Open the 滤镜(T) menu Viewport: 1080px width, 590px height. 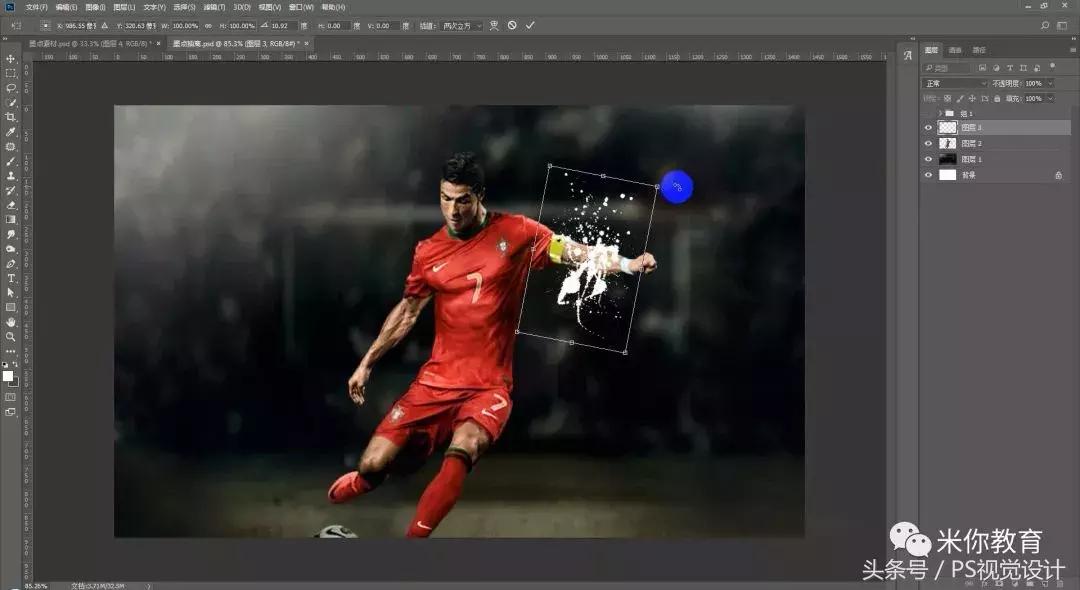pyautogui.click(x=214, y=7)
